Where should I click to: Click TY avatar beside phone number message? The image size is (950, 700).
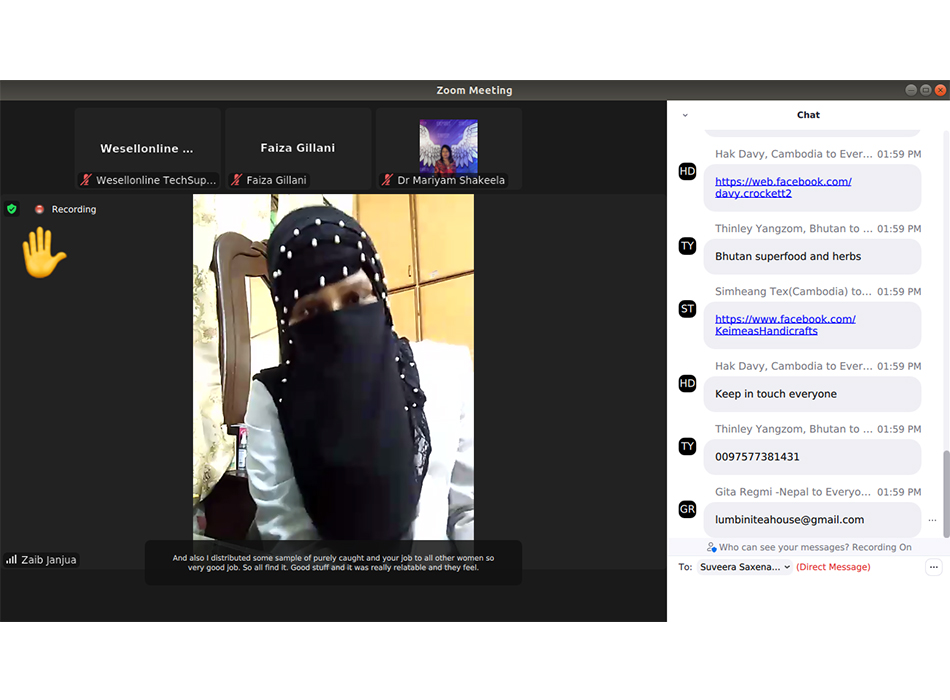tap(687, 446)
